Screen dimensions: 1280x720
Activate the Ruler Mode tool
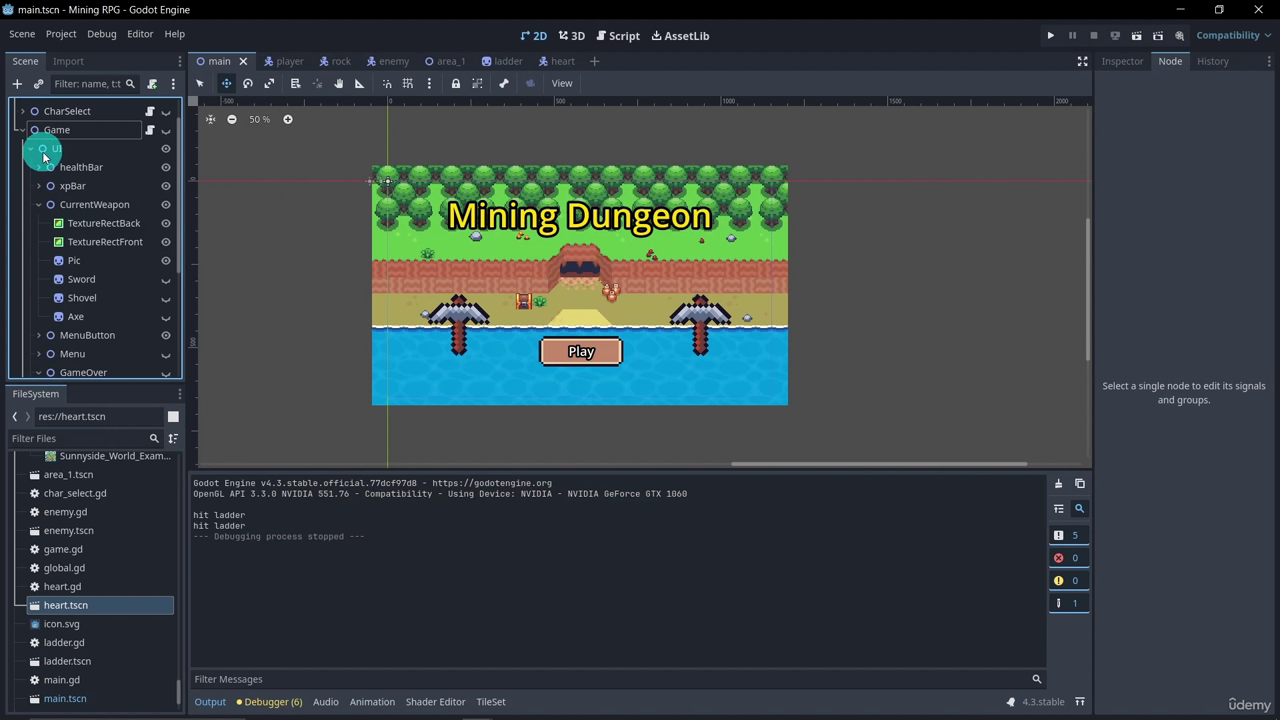360,83
